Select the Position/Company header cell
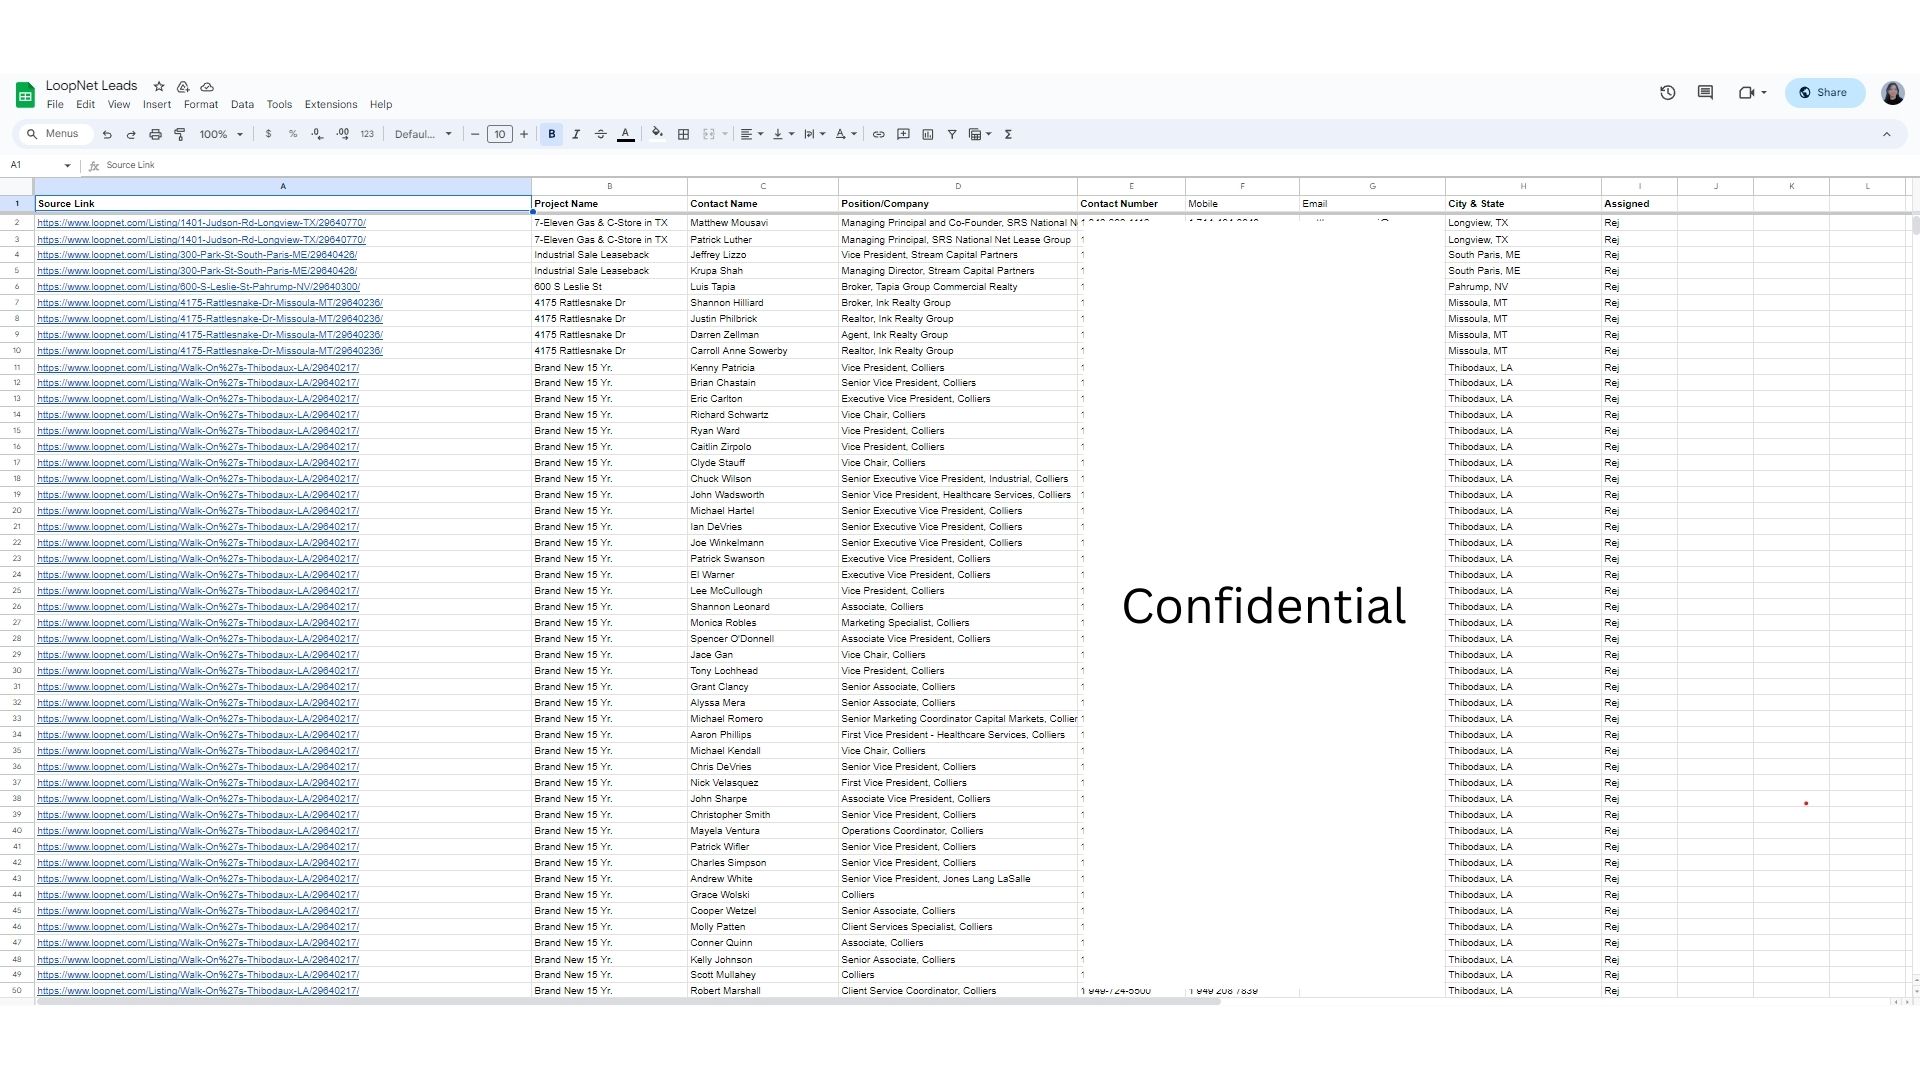The height and width of the screenshot is (1080, 1920). pyautogui.click(x=957, y=204)
